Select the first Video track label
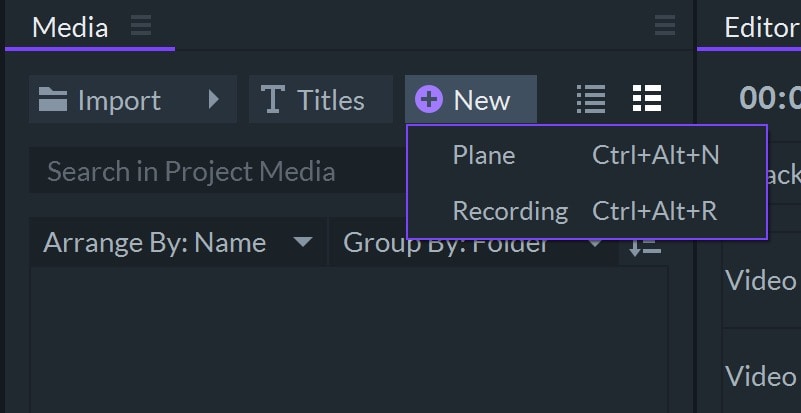 pyautogui.click(x=760, y=281)
